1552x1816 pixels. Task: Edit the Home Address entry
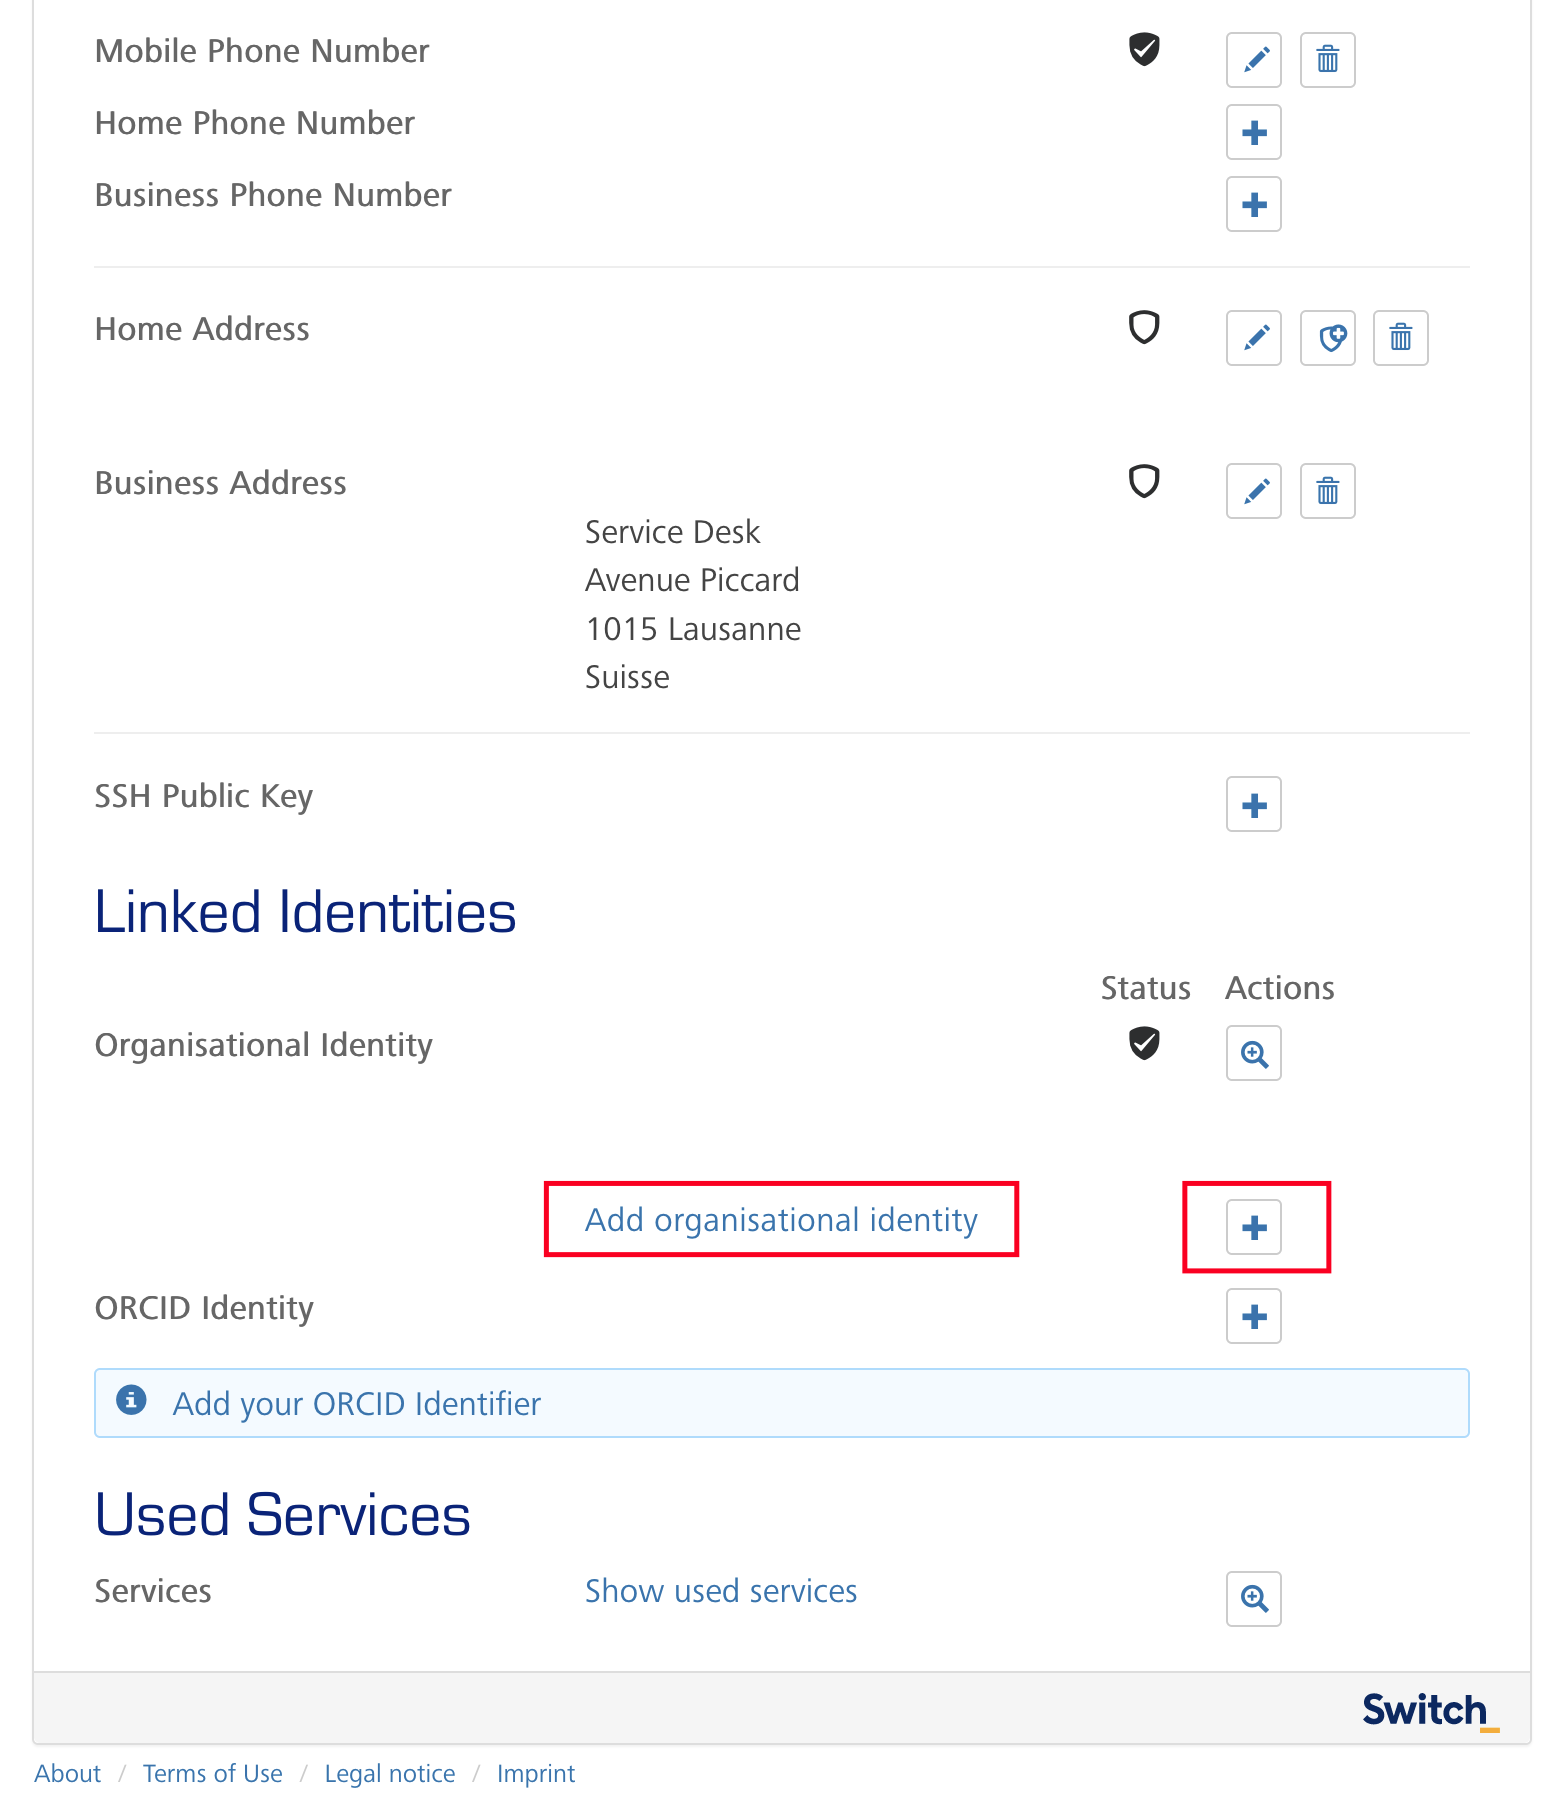pos(1254,338)
